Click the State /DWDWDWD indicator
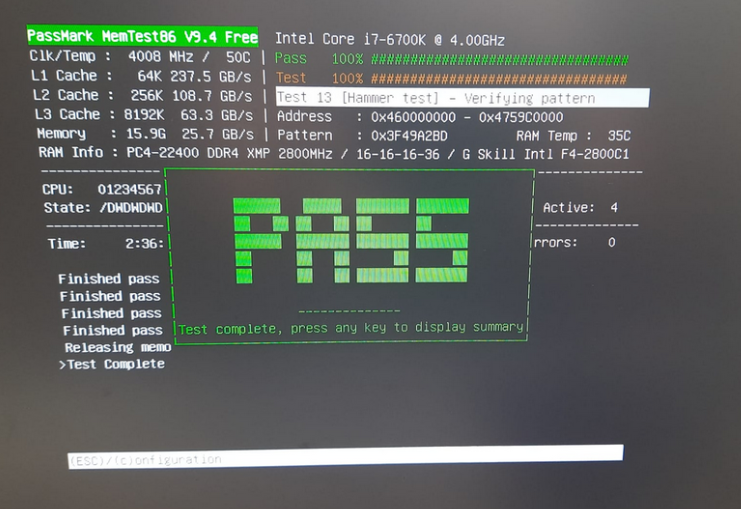This screenshot has width=741, height=509. [x=103, y=208]
